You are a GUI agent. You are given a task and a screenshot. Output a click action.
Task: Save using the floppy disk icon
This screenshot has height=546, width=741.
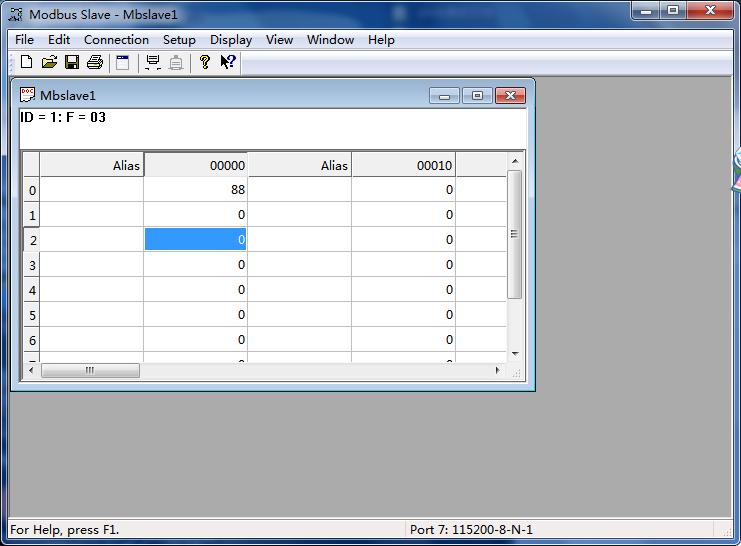72,63
